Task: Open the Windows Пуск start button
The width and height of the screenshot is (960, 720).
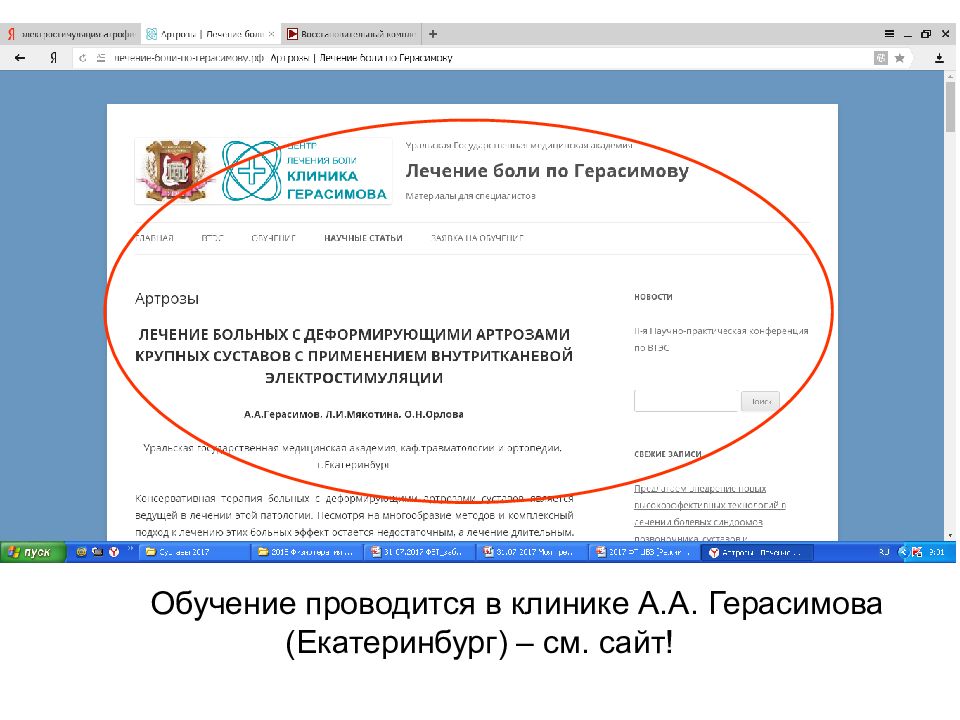Action: click(x=33, y=552)
